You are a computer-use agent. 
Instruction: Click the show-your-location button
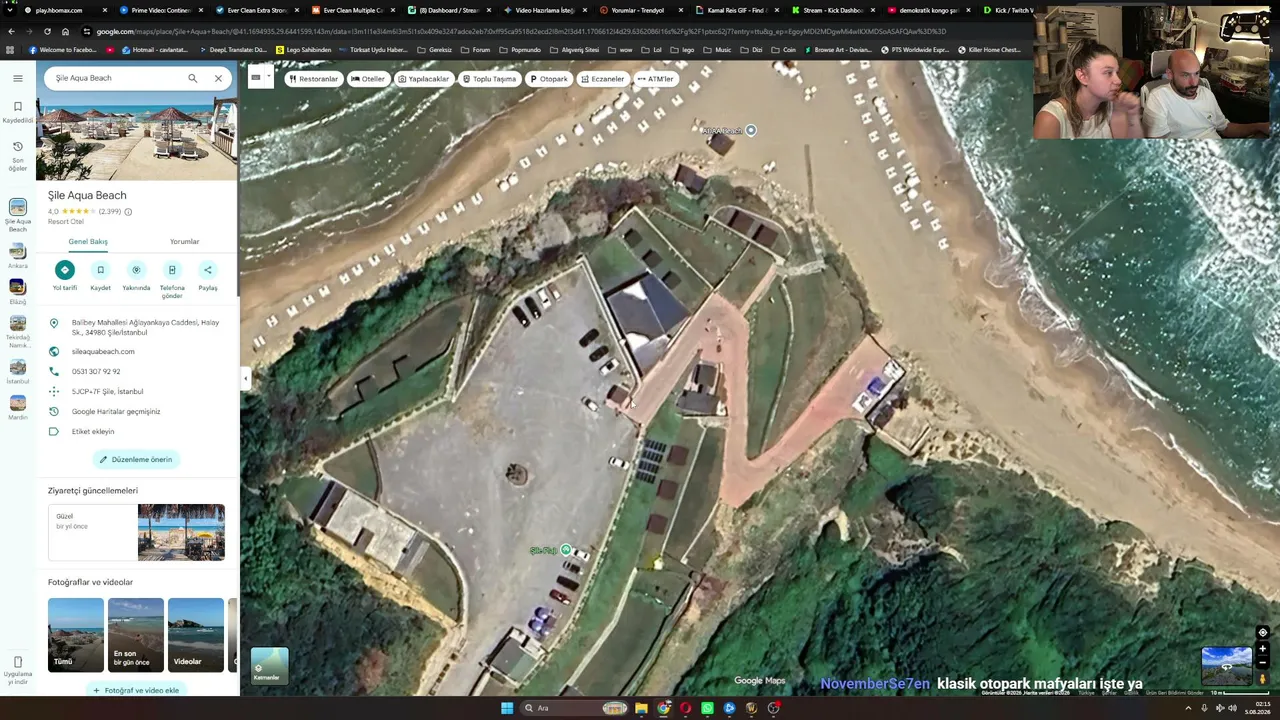coord(1262,632)
